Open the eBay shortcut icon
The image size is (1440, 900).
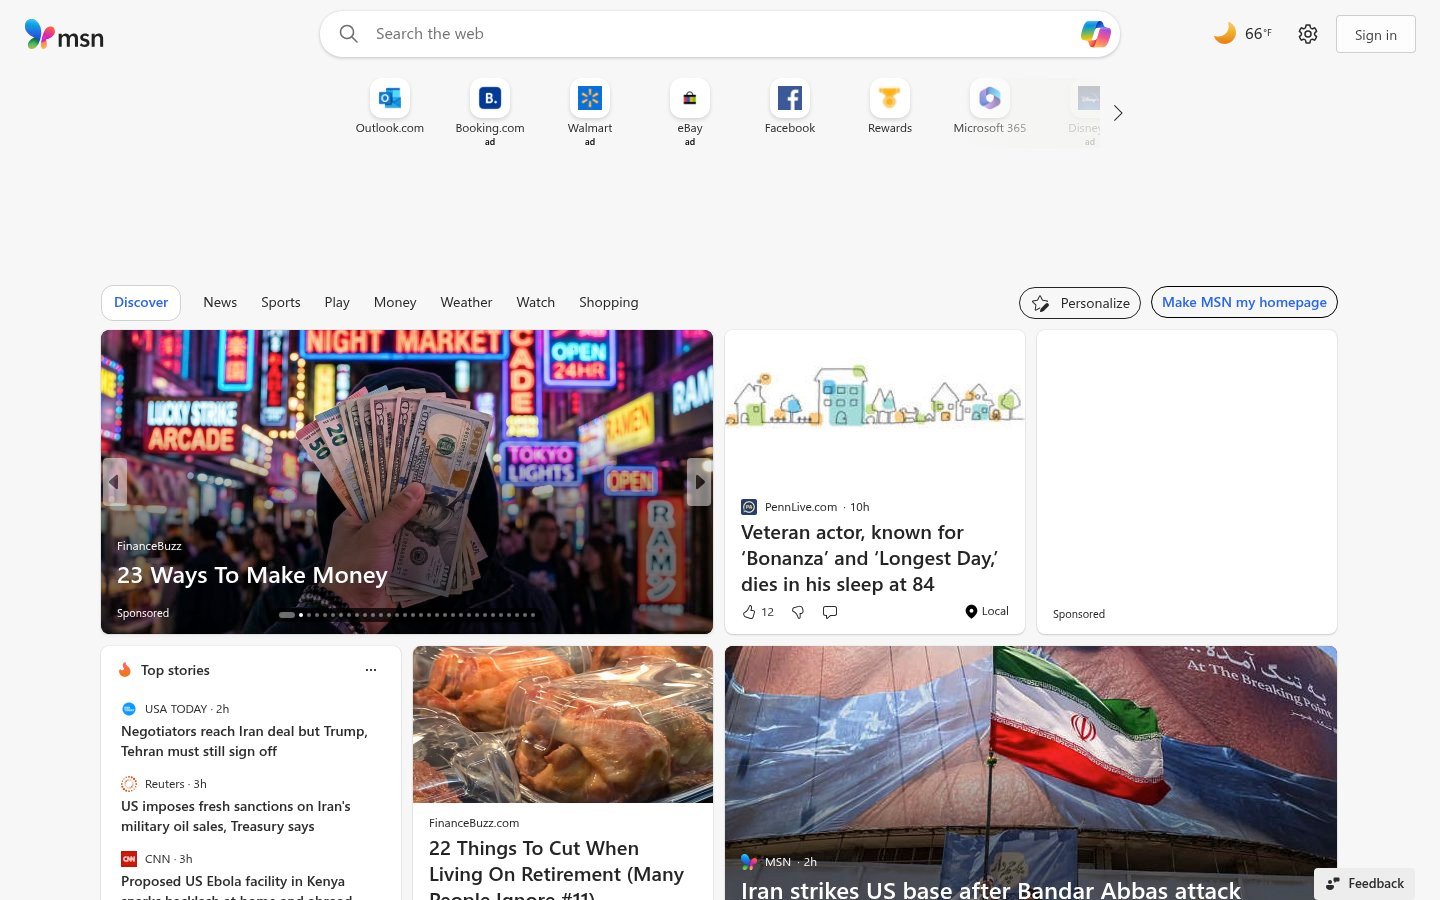690,98
